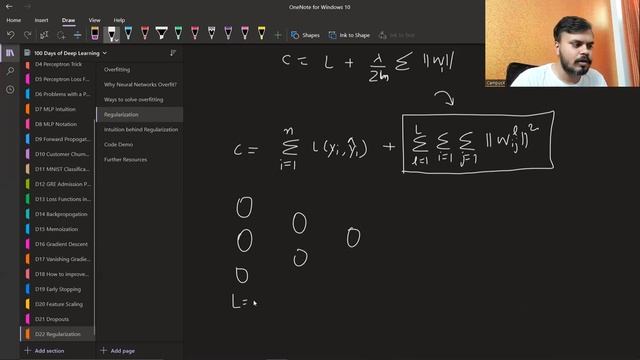The width and height of the screenshot is (640, 360).
Task: Select the Regularization page
Action: pyautogui.click(x=140, y=115)
